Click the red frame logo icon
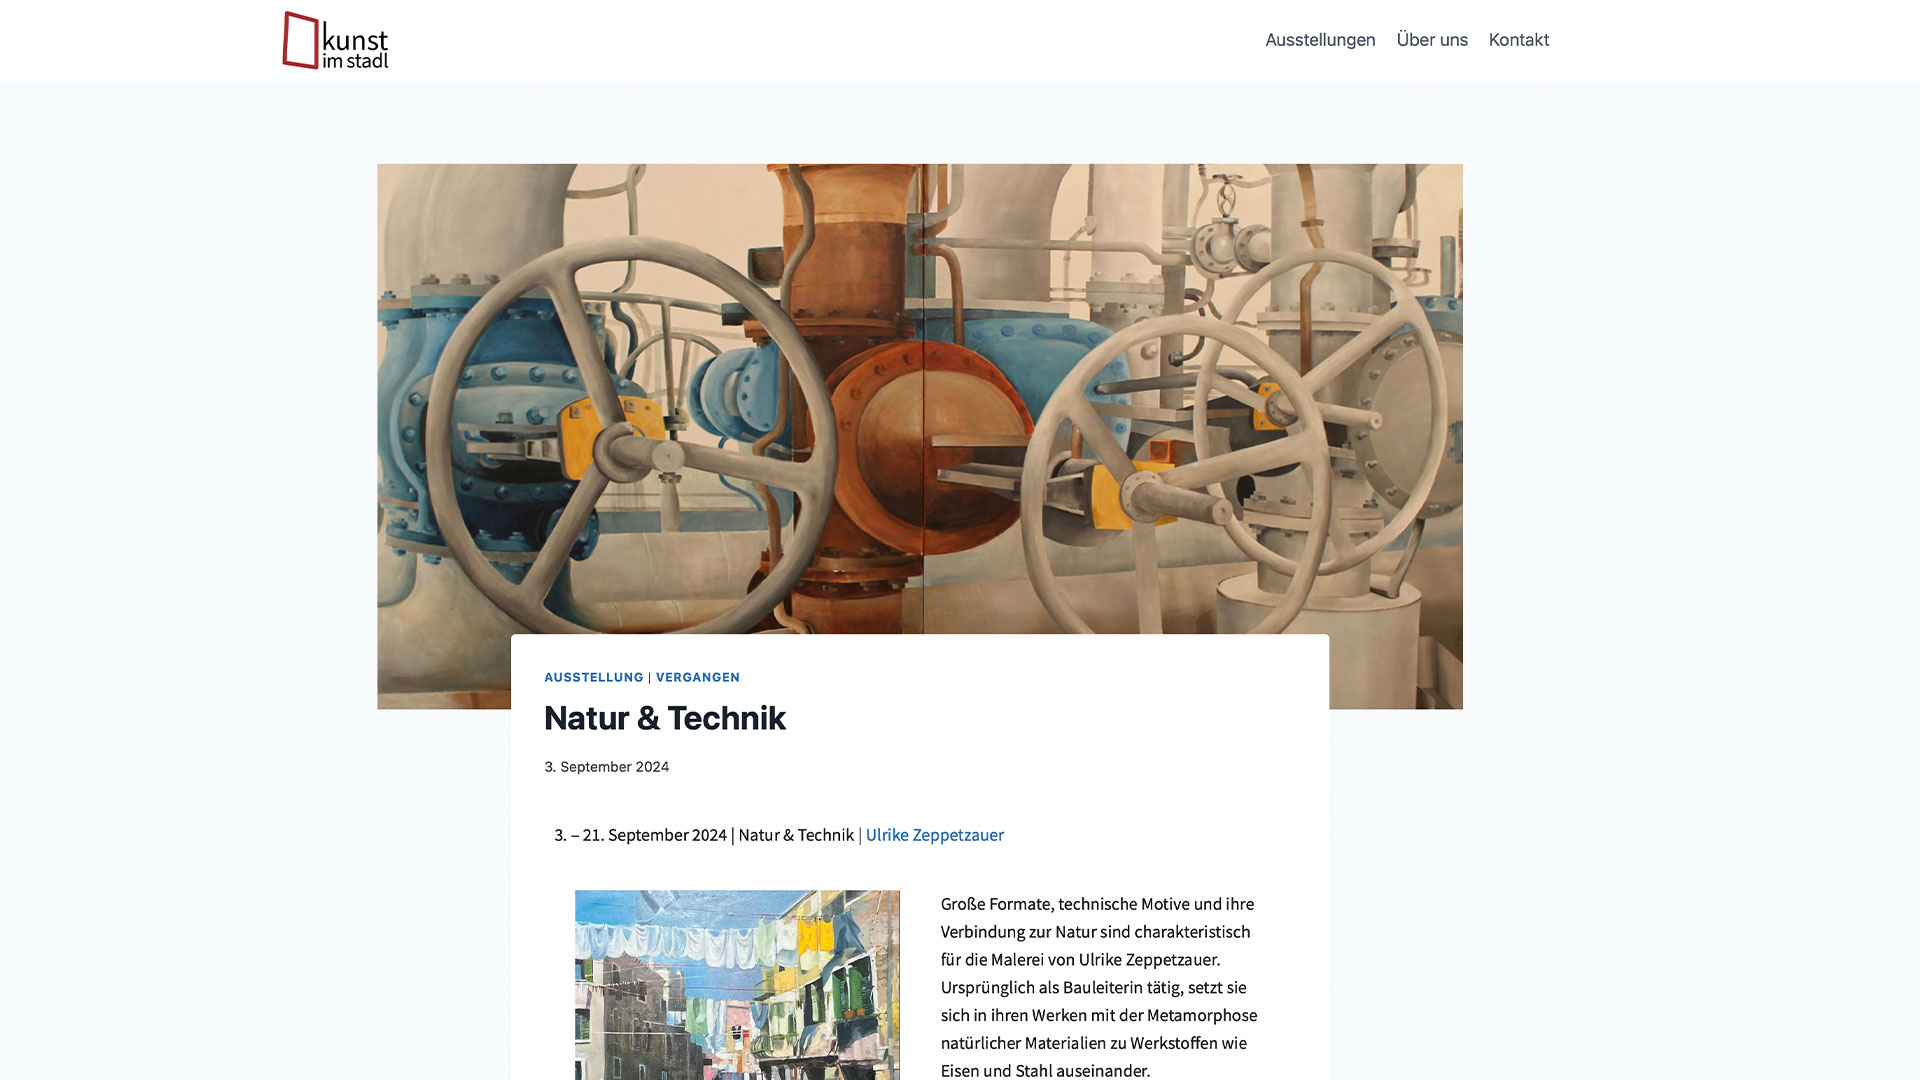This screenshot has height=1080, width=1920. pos(300,40)
